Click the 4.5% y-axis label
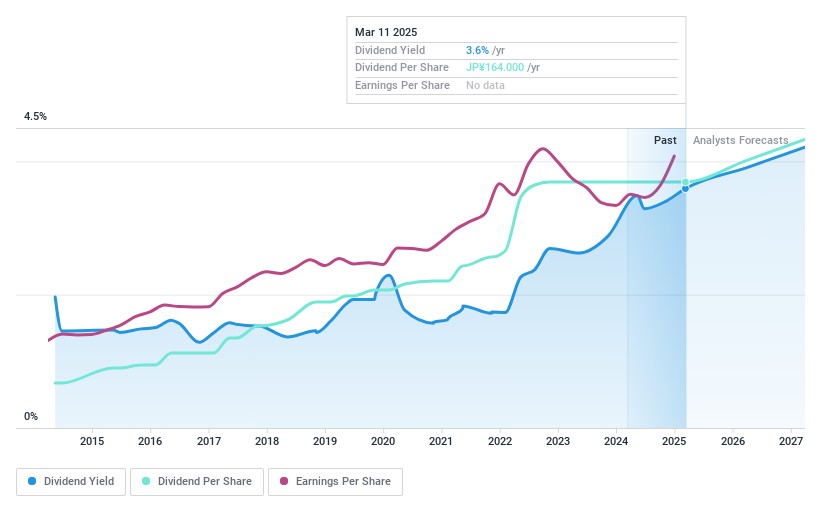The height and width of the screenshot is (508, 821). pyautogui.click(x=36, y=117)
